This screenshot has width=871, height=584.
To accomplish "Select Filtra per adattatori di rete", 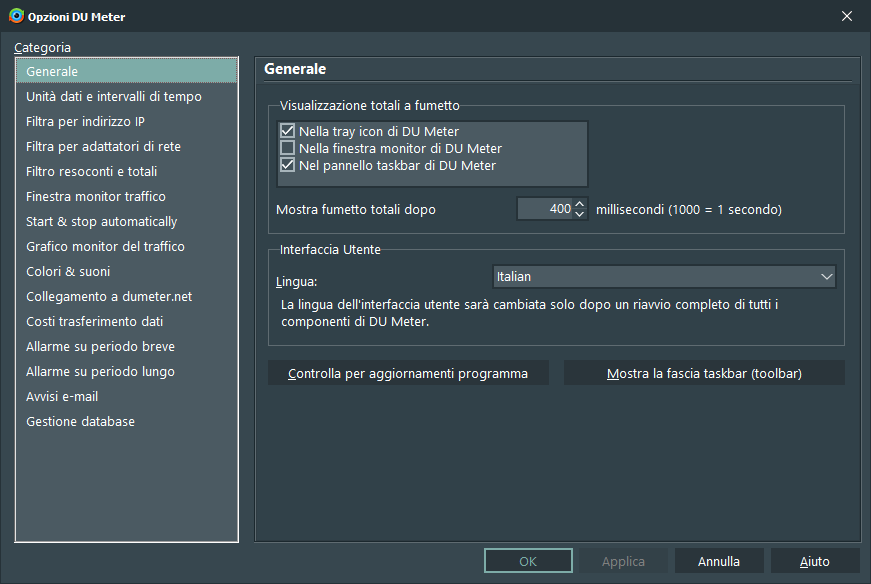I will [127, 146].
